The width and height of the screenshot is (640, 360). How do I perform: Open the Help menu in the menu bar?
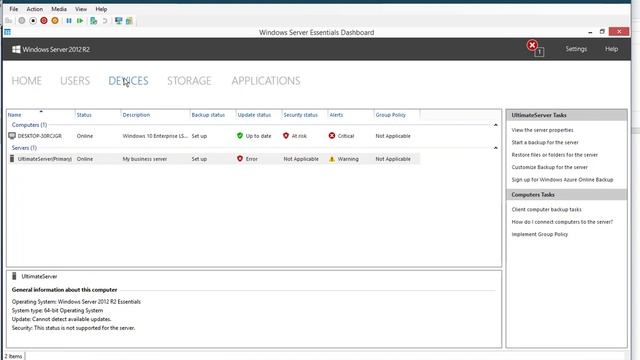(101, 9)
